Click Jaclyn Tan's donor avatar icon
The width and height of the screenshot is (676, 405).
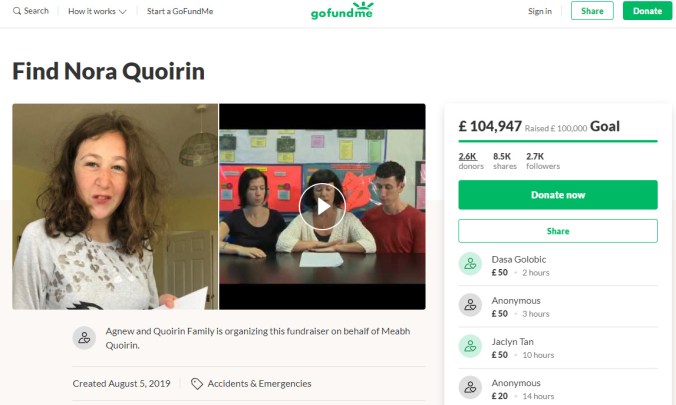470,346
